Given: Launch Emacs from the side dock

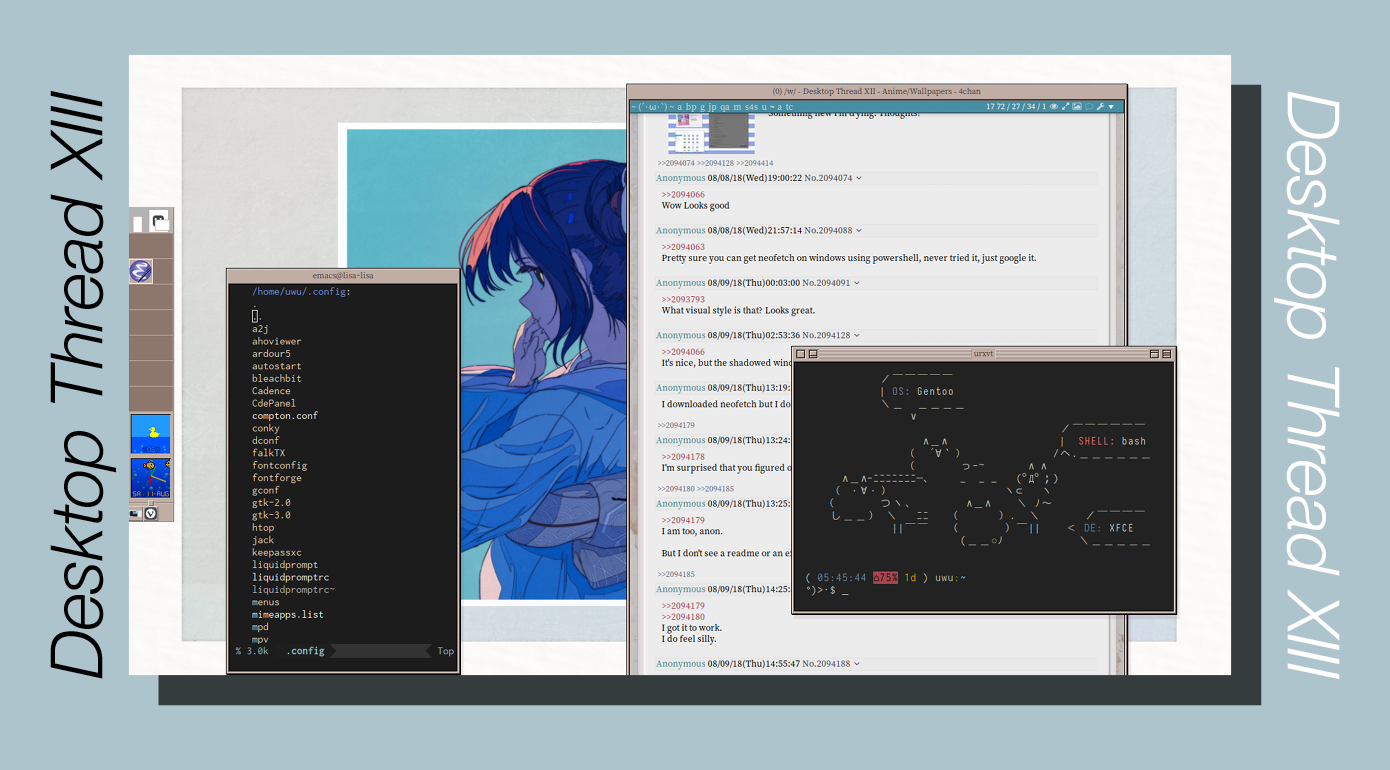Looking at the screenshot, I should (x=141, y=271).
